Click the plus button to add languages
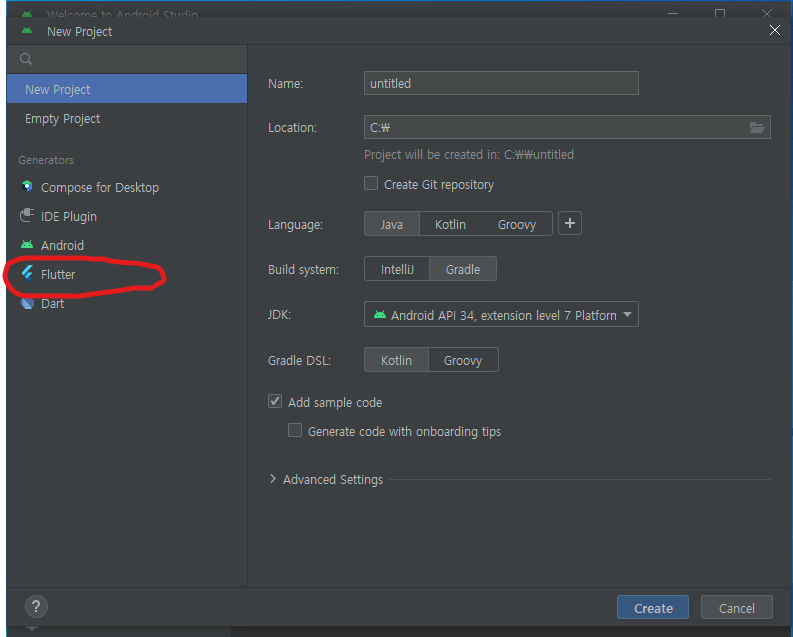 [x=569, y=223]
